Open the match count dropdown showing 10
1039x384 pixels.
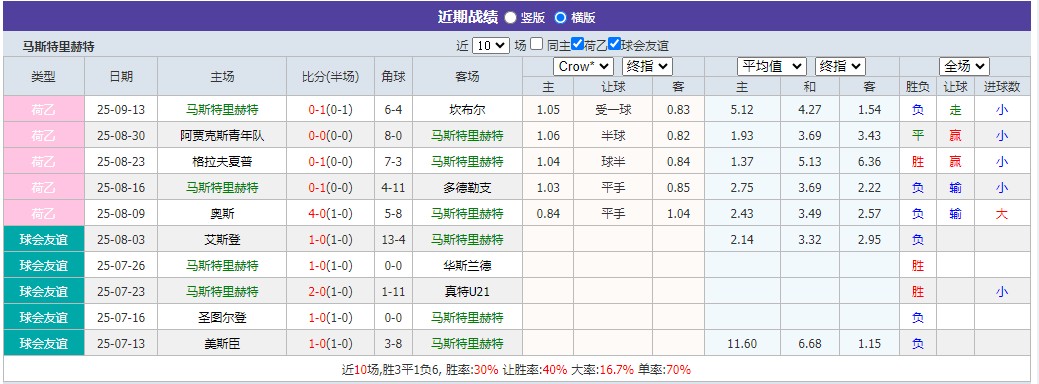pyautogui.click(x=491, y=46)
